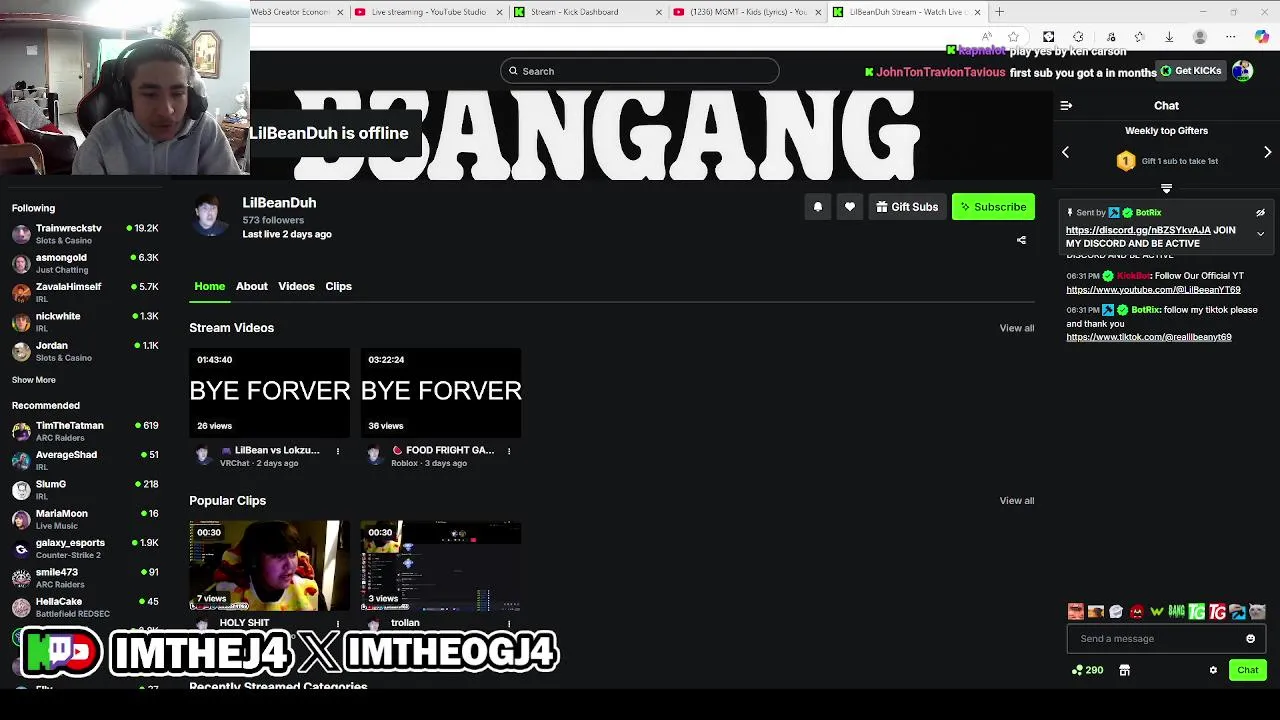This screenshot has height=720, width=1280.
Task: Show previous weekly top gifter
Action: (1065, 152)
